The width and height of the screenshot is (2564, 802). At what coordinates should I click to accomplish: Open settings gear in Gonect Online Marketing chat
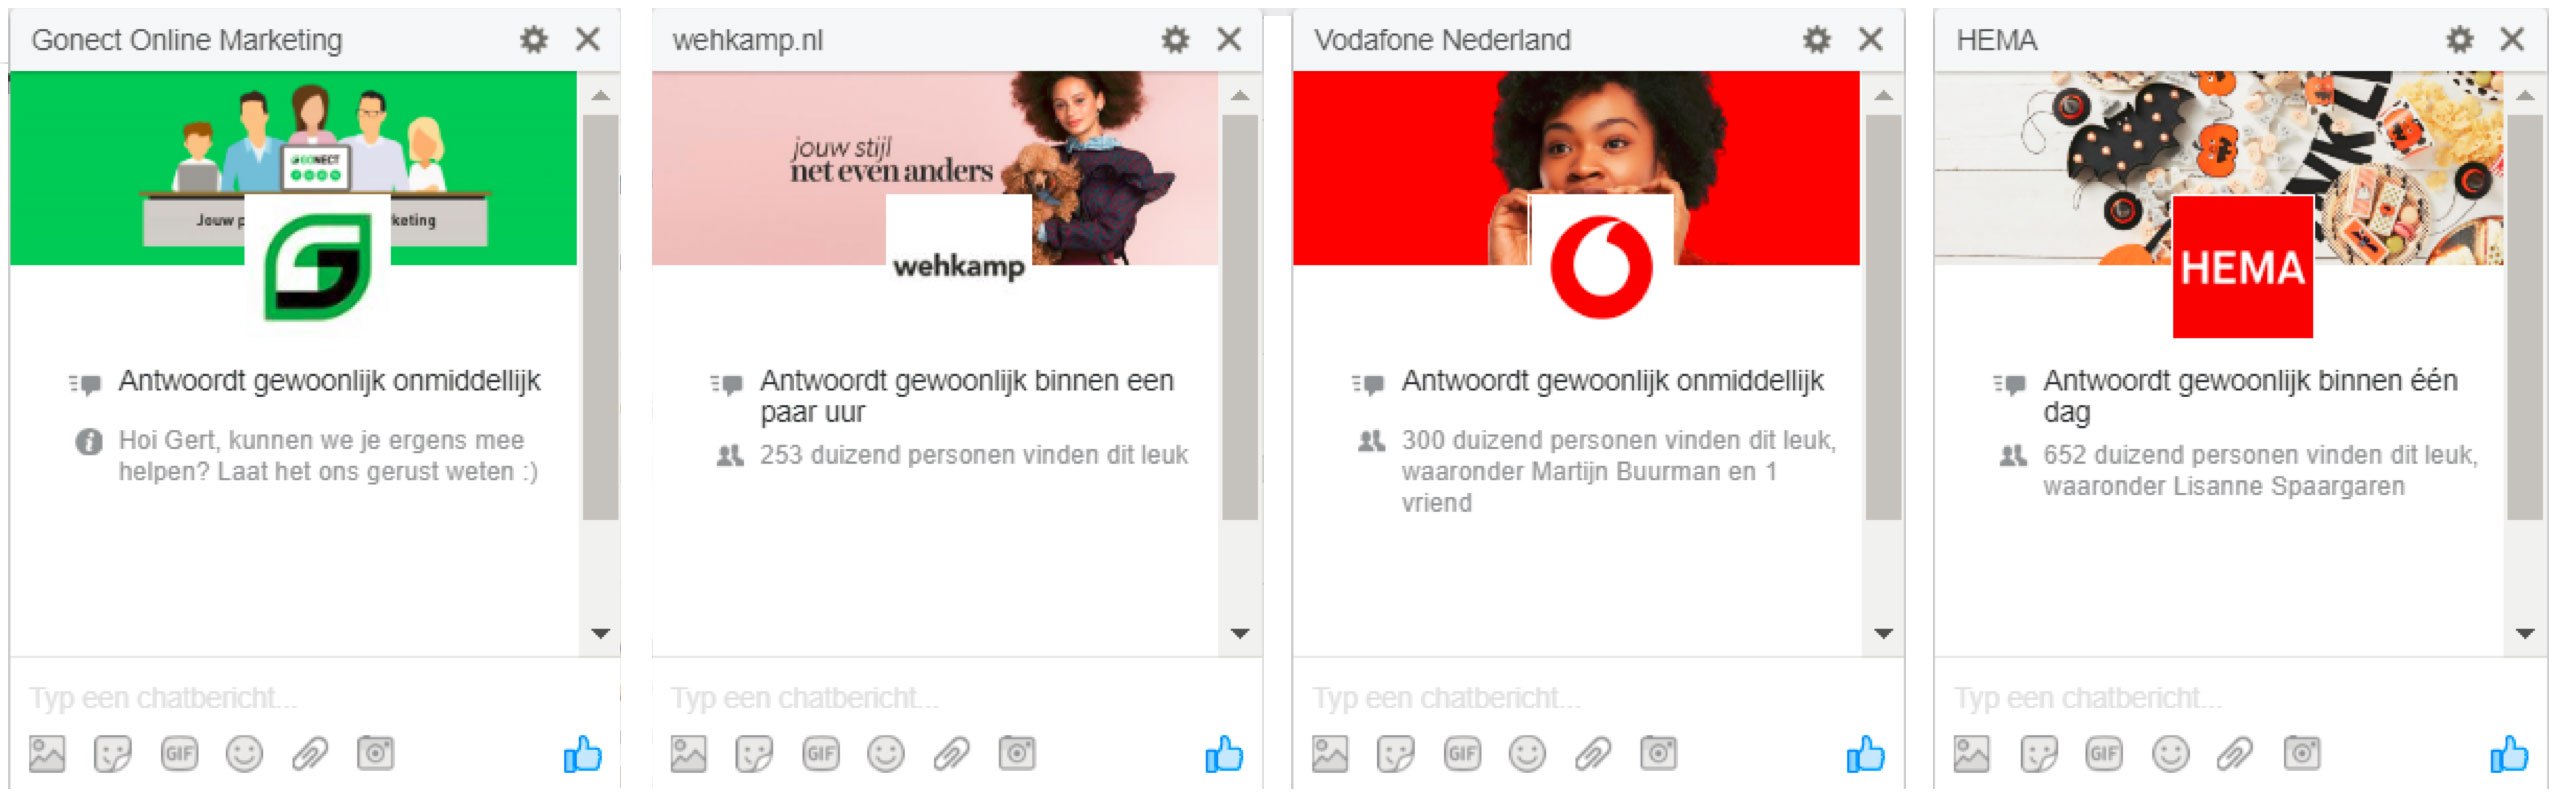click(534, 40)
